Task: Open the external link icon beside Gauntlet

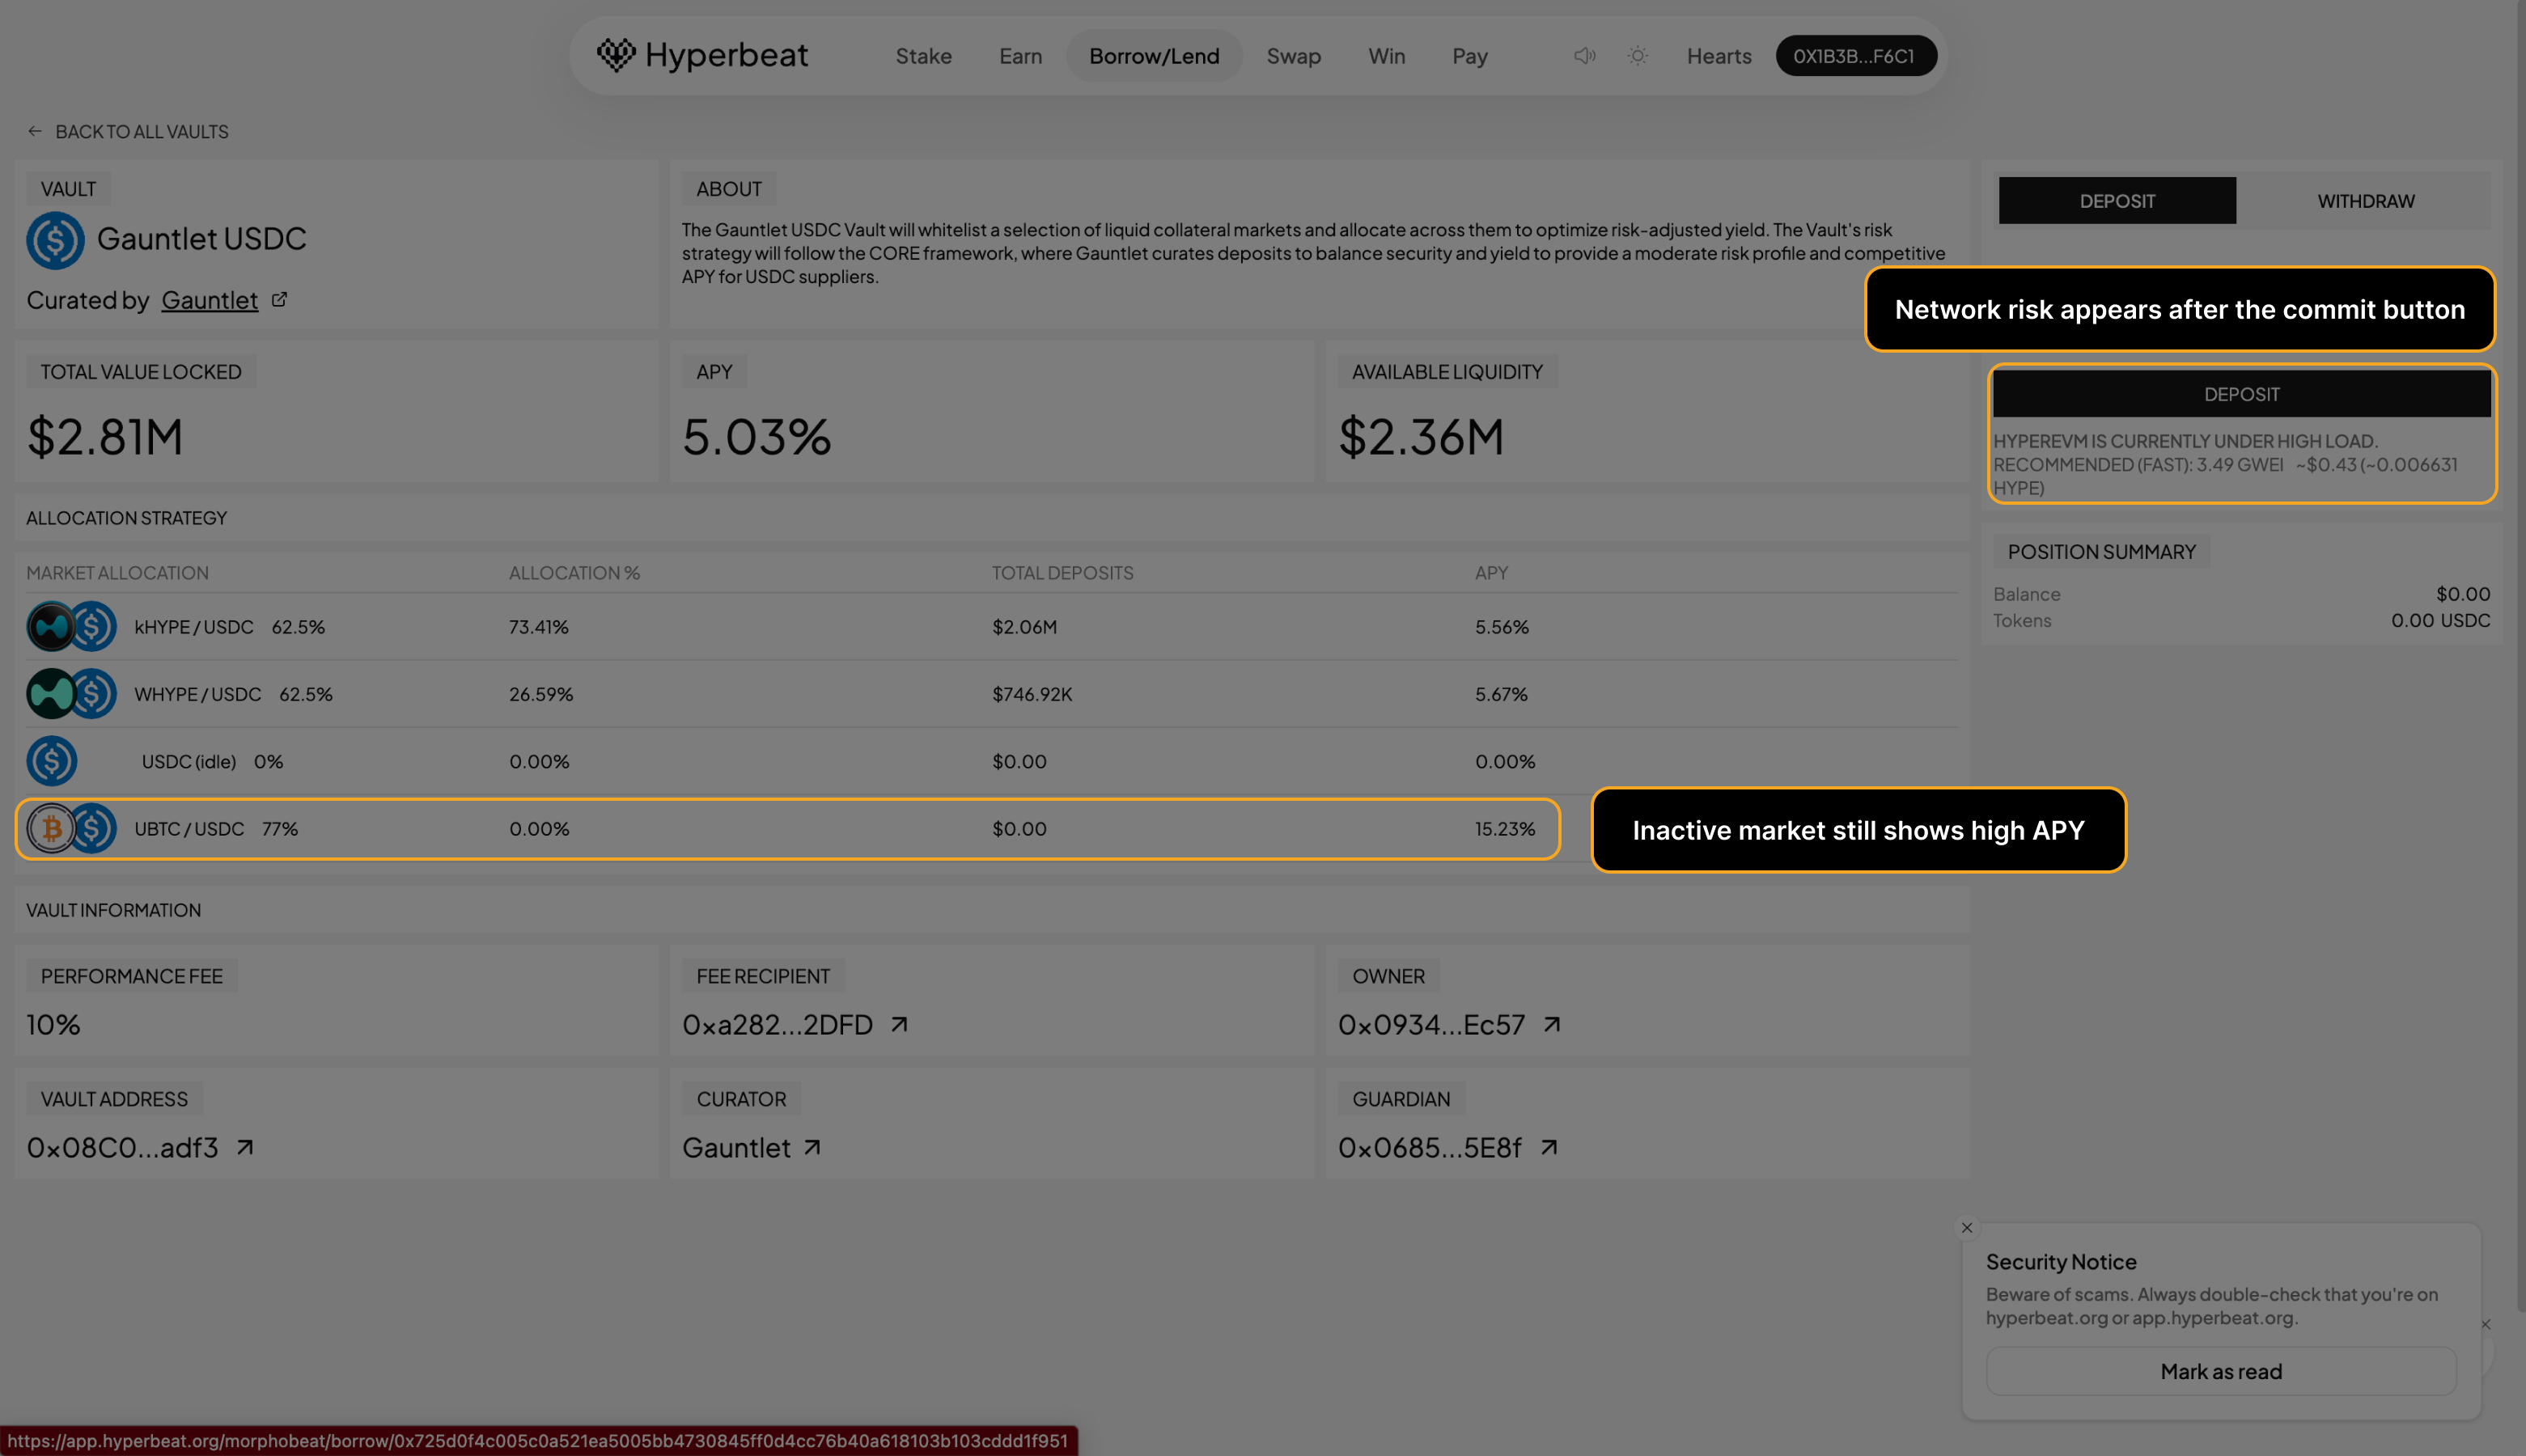Action: click(x=280, y=299)
